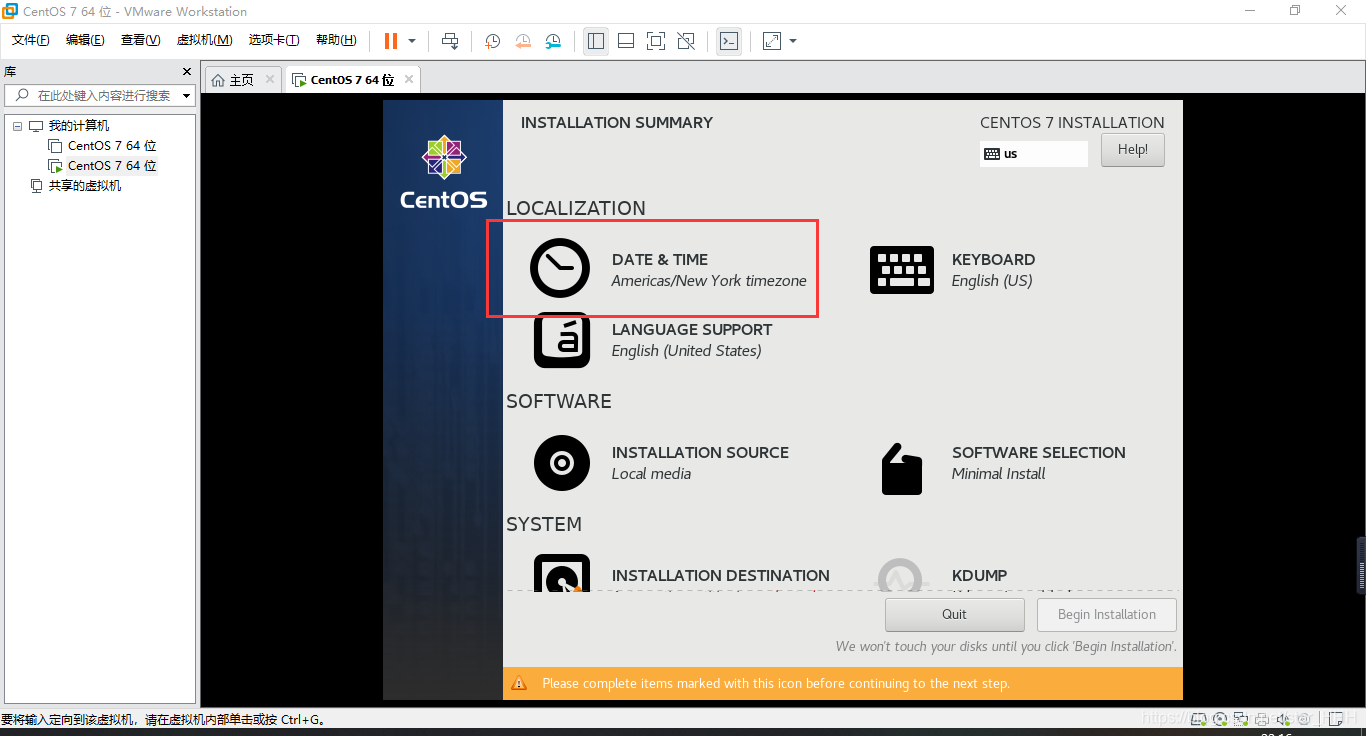Toggle the thumbnail bar view icon

[626, 41]
